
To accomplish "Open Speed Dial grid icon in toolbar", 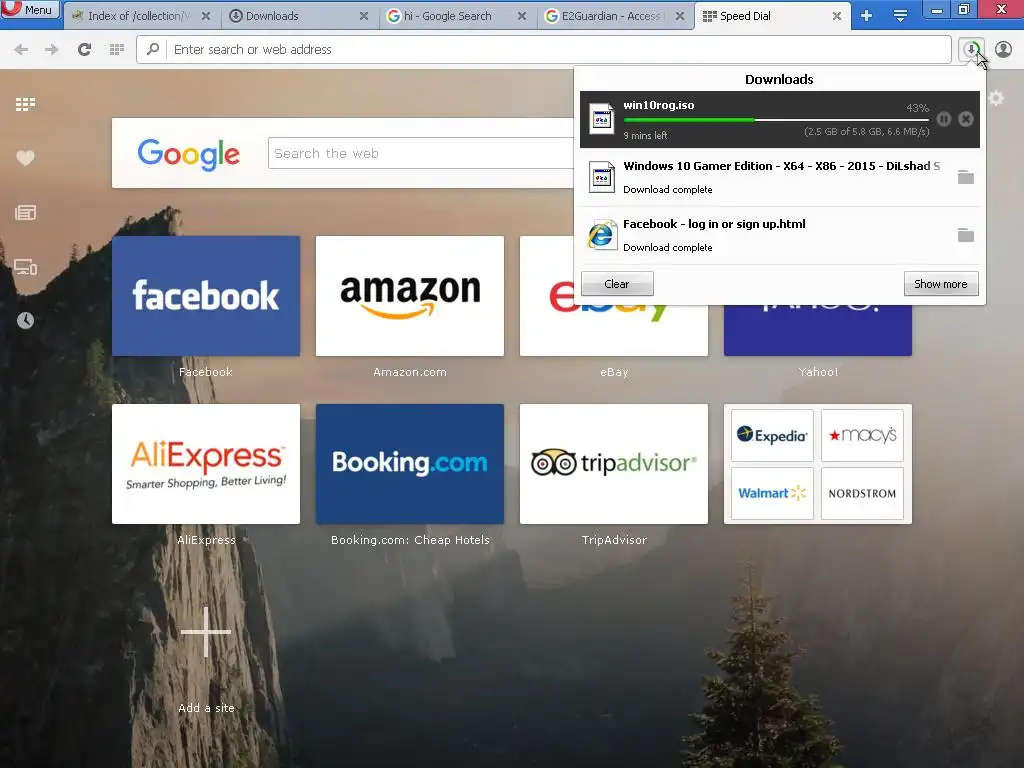I will tap(117, 50).
